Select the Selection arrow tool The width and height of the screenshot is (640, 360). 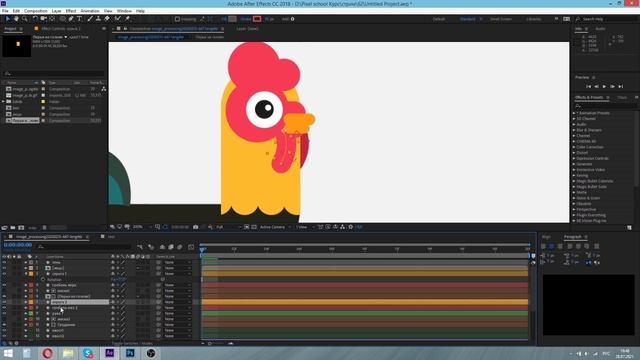[7, 19]
